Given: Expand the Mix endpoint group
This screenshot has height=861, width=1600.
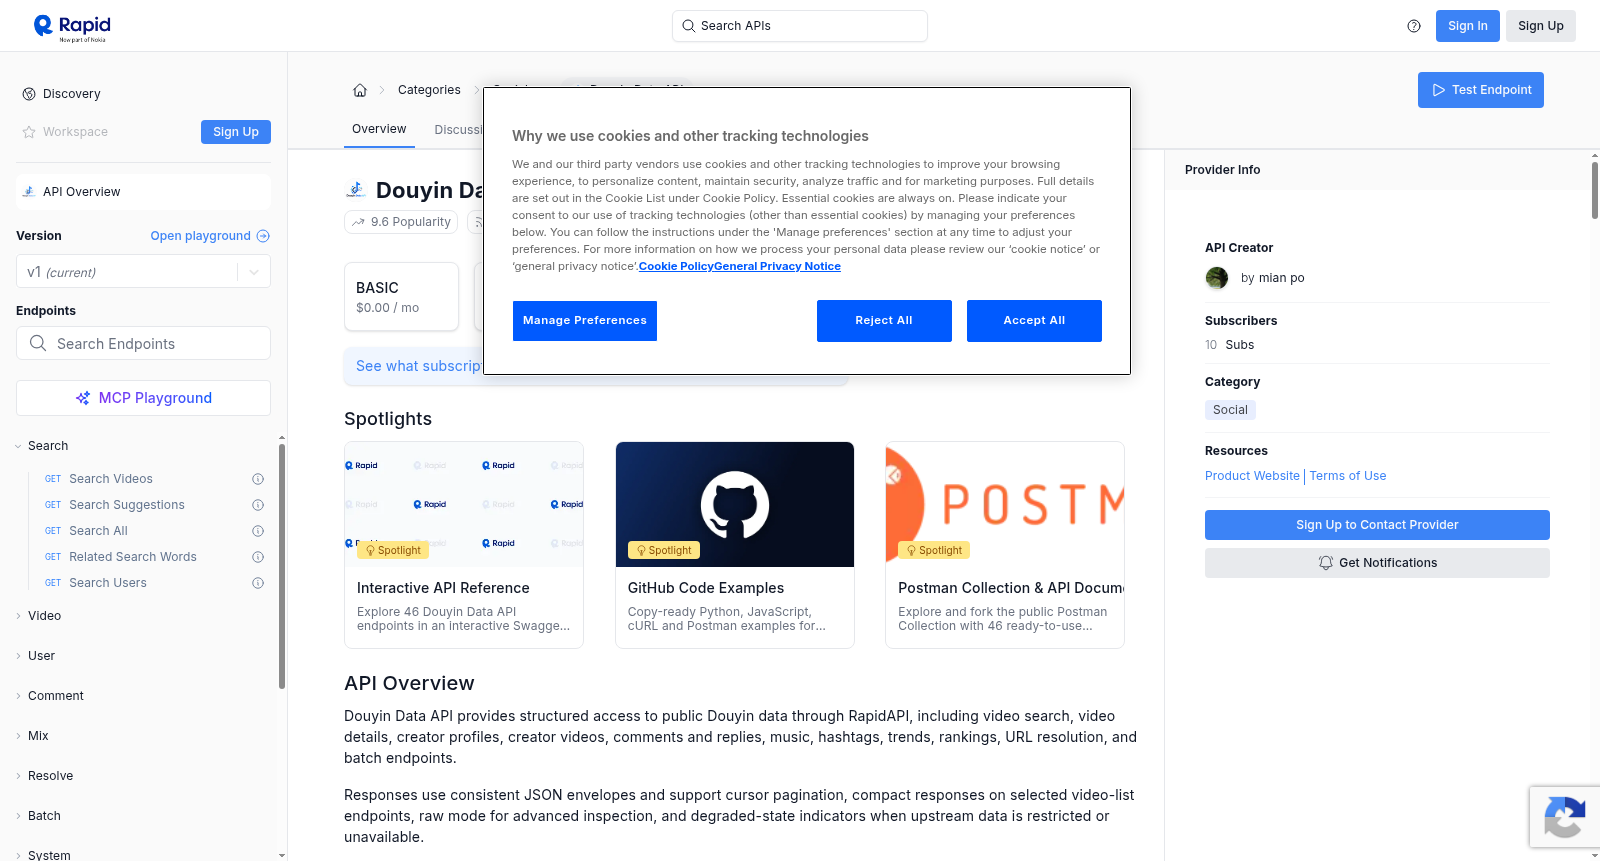Looking at the screenshot, I should coord(18,736).
